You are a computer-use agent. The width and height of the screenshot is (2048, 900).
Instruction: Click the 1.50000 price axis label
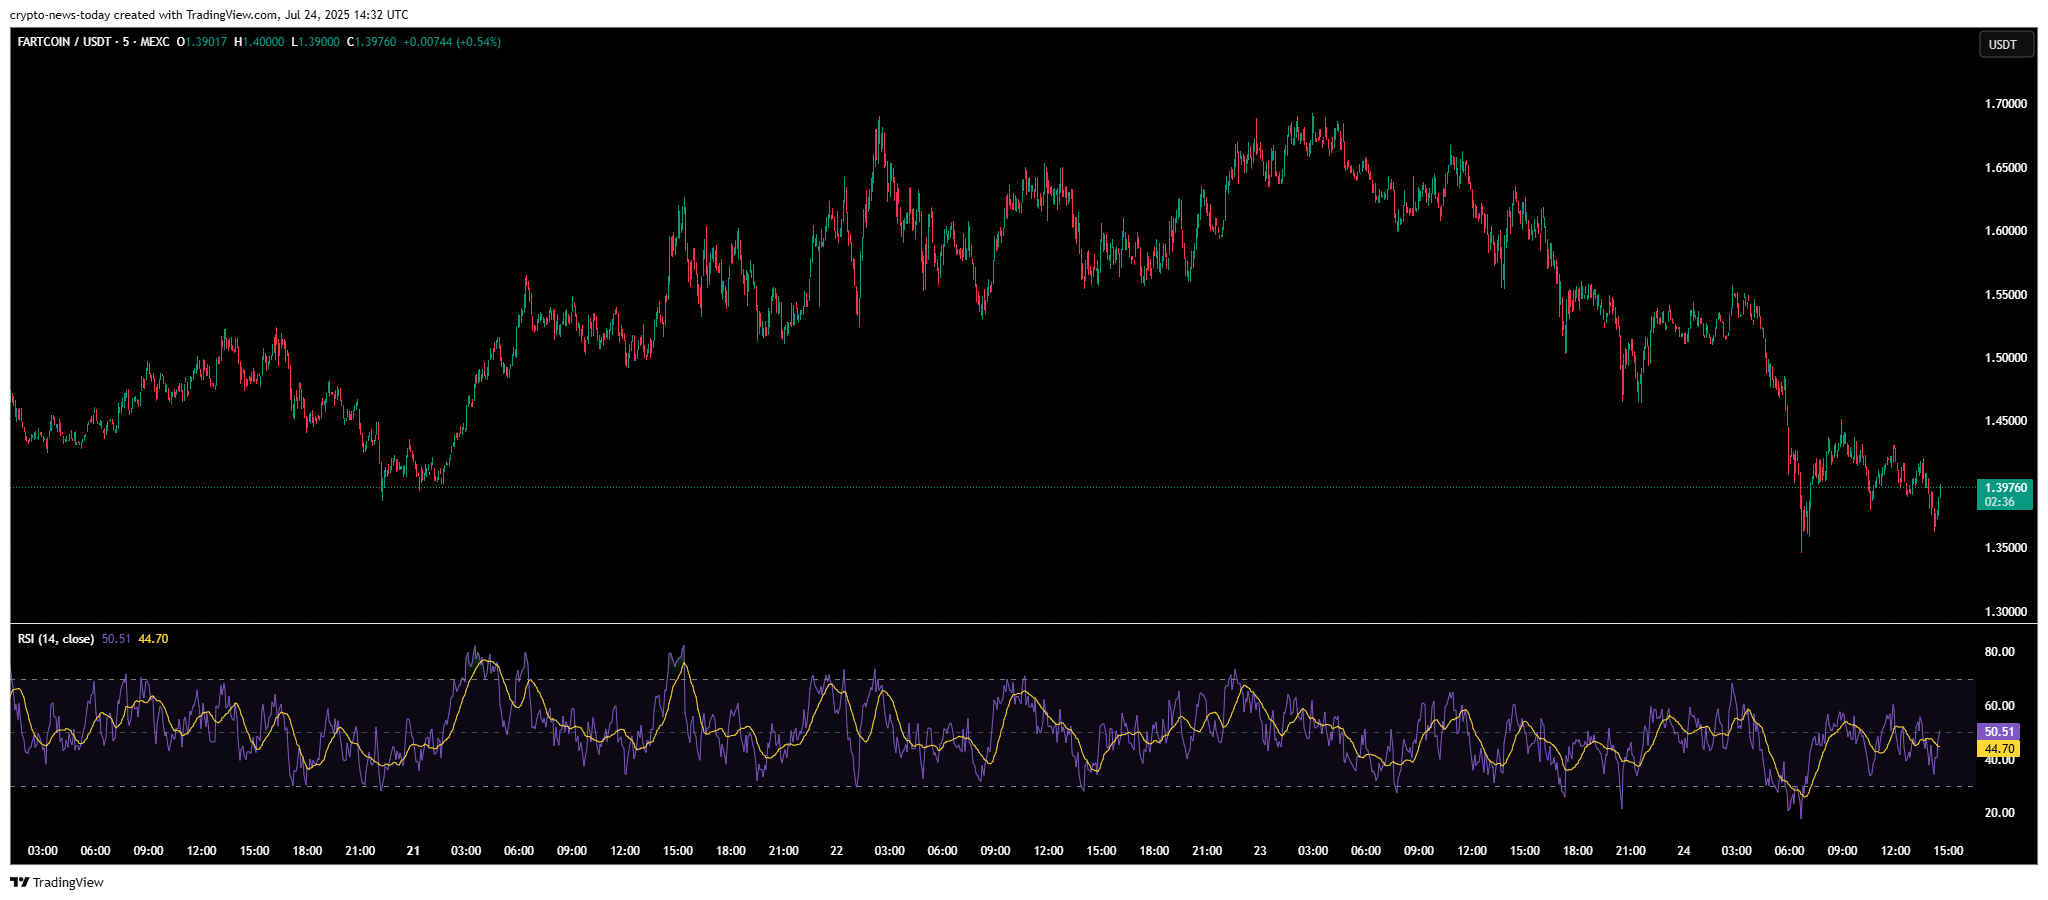[x=2006, y=358]
